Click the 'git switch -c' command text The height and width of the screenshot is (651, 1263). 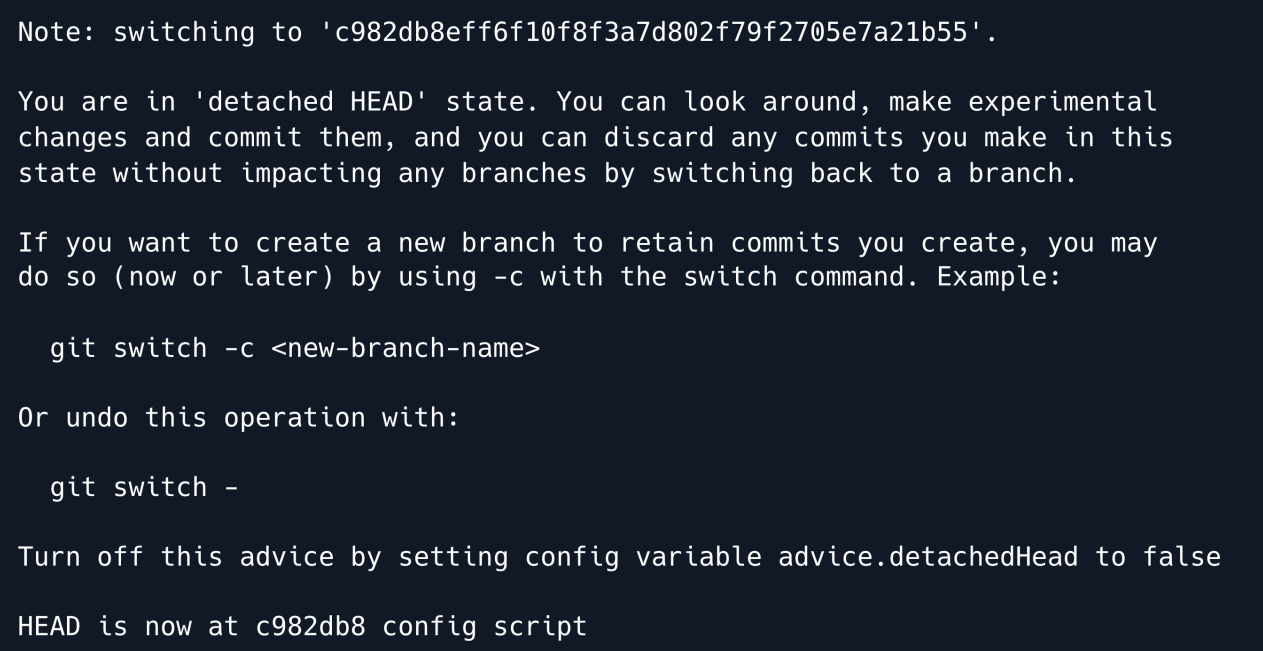[152, 349]
